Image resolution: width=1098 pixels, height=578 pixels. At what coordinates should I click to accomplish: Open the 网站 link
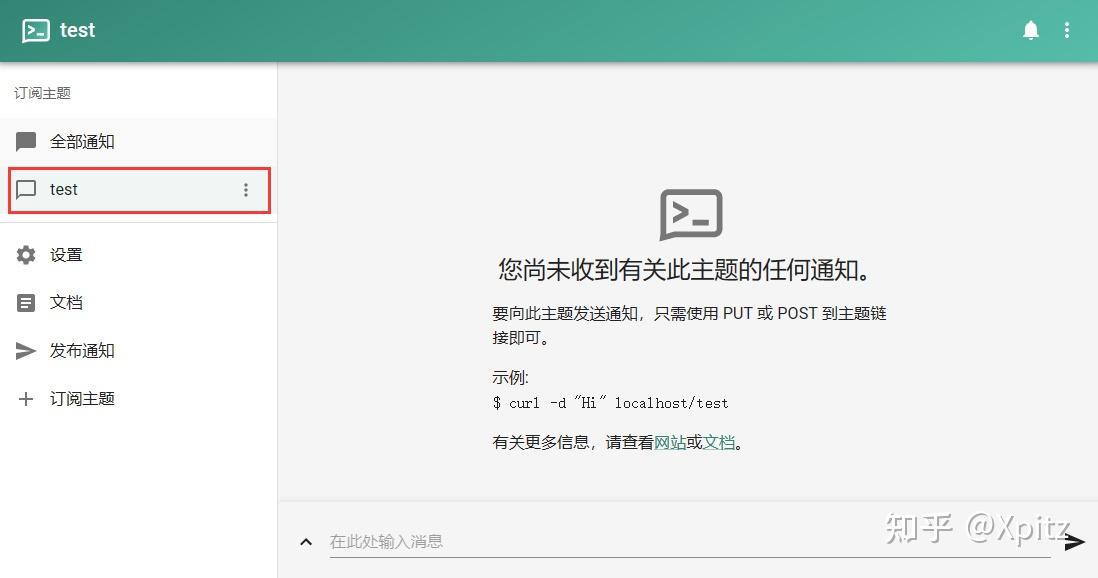[x=672, y=442]
